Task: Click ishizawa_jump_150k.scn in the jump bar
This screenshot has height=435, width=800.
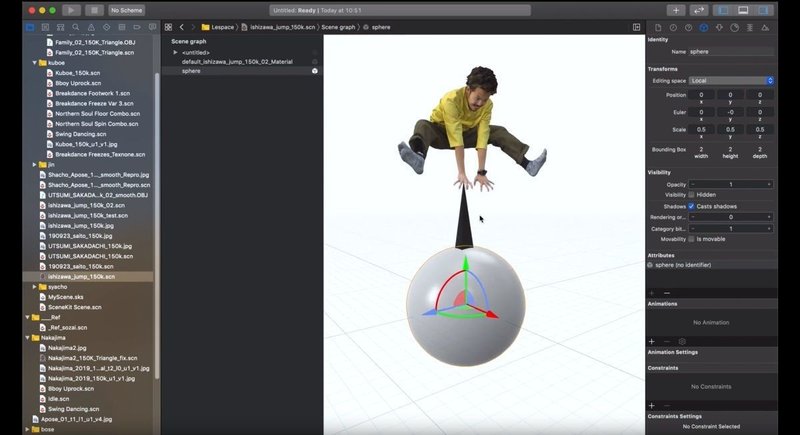Action: coord(278,27)
